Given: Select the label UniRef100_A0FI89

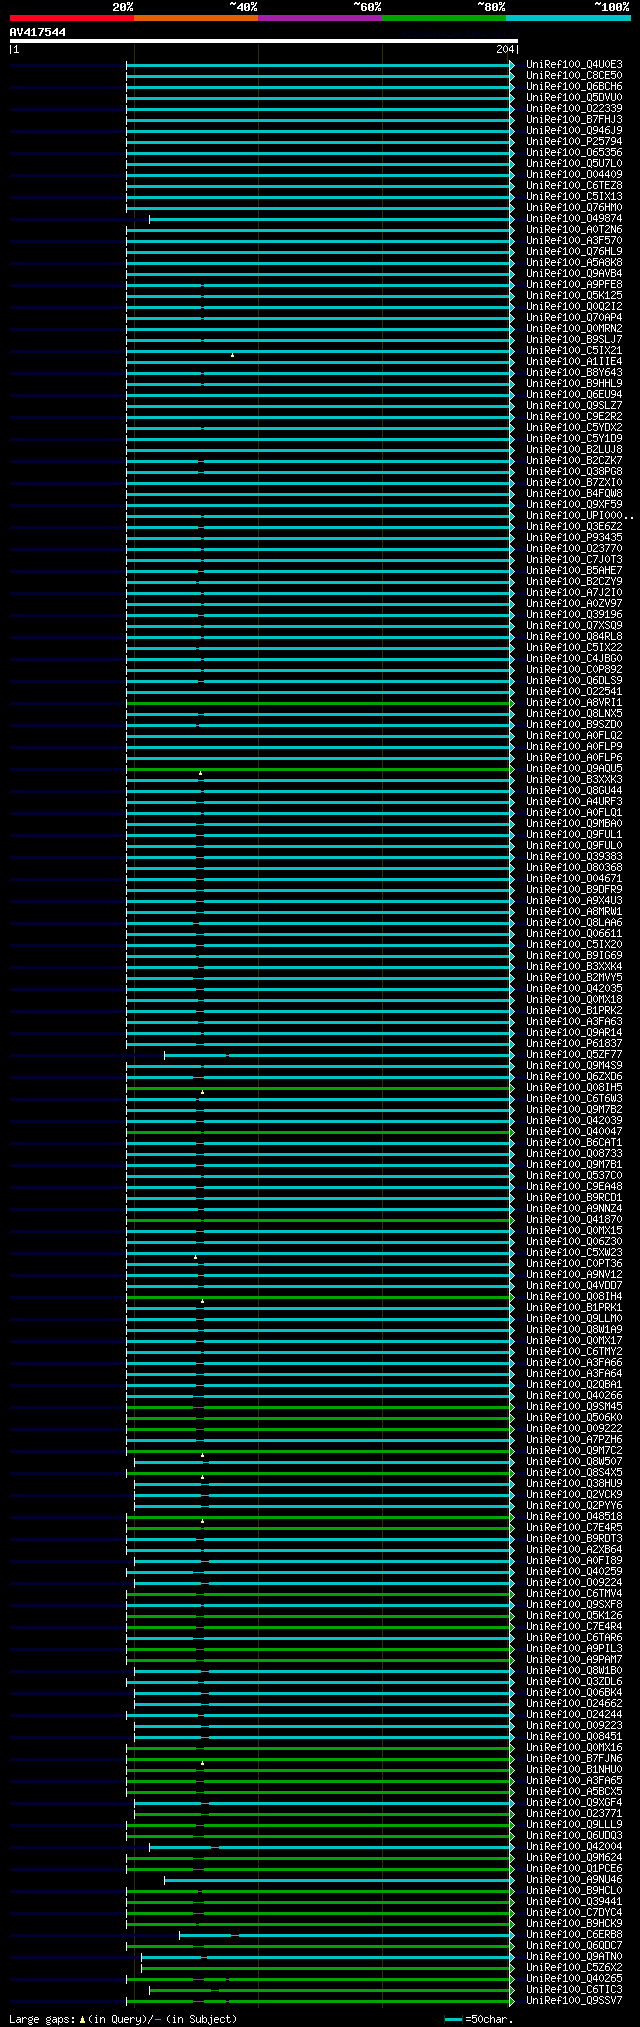Looking at the screenshot, I should (574, 1561).
